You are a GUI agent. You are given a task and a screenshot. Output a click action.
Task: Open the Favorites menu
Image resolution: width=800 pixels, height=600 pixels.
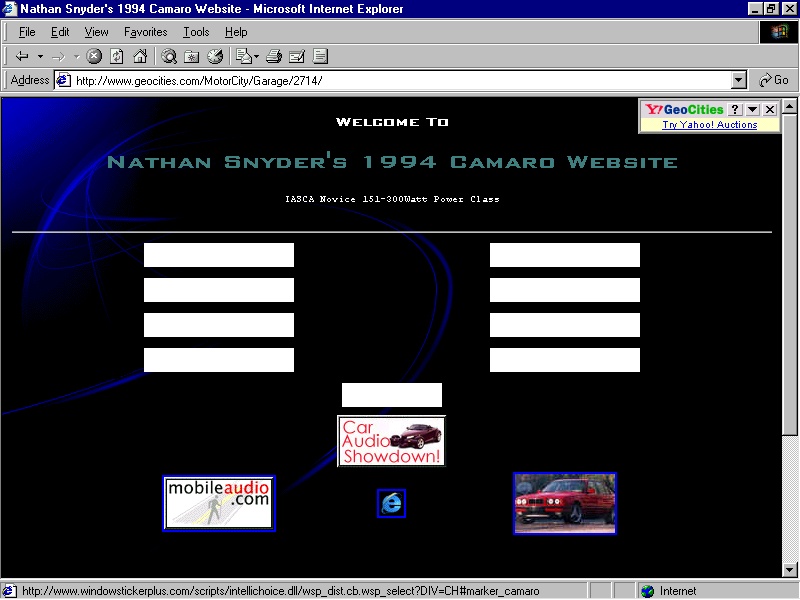click(146, 32)
